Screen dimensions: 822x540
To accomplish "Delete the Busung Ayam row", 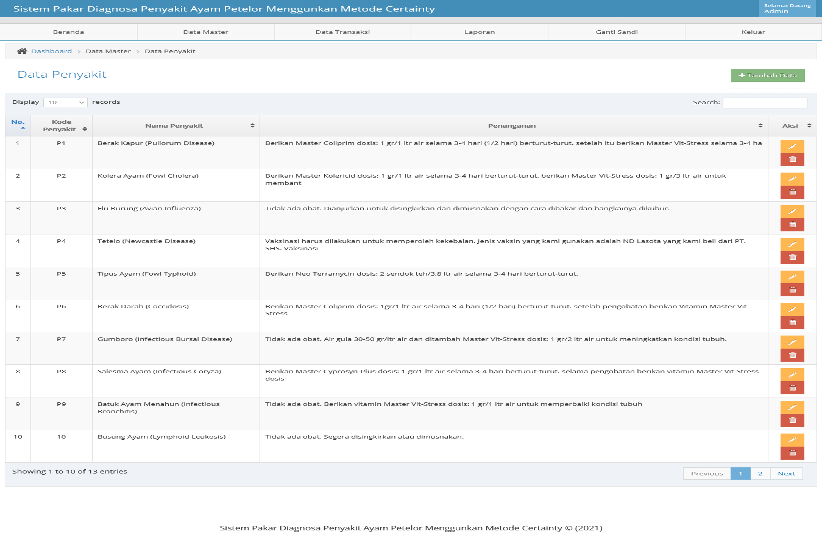I will [x=792, y=453].
